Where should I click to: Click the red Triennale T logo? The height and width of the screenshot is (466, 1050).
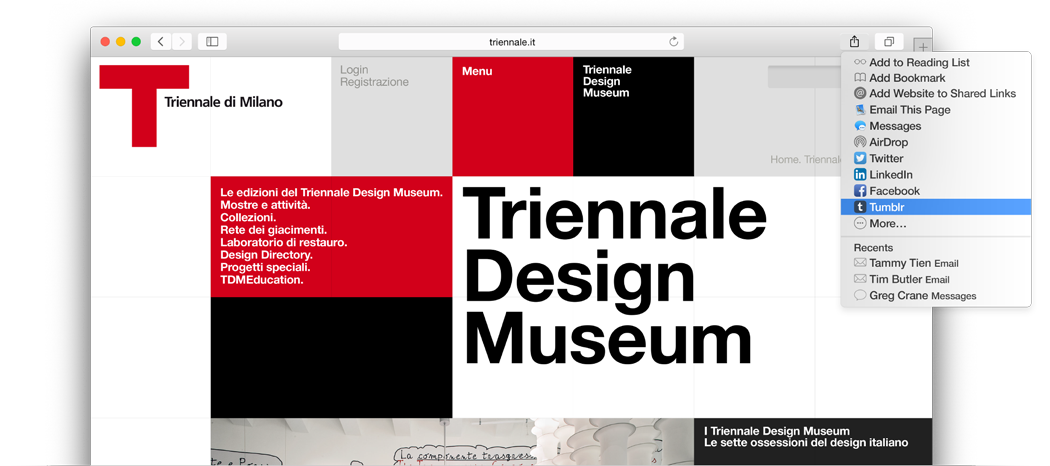pyautogui.click(x=144, y=105)
